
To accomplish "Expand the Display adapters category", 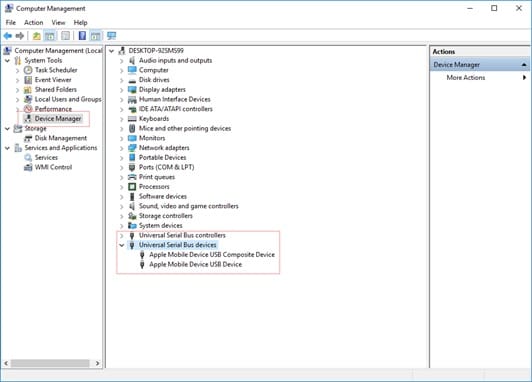I will tap(121, 90).
